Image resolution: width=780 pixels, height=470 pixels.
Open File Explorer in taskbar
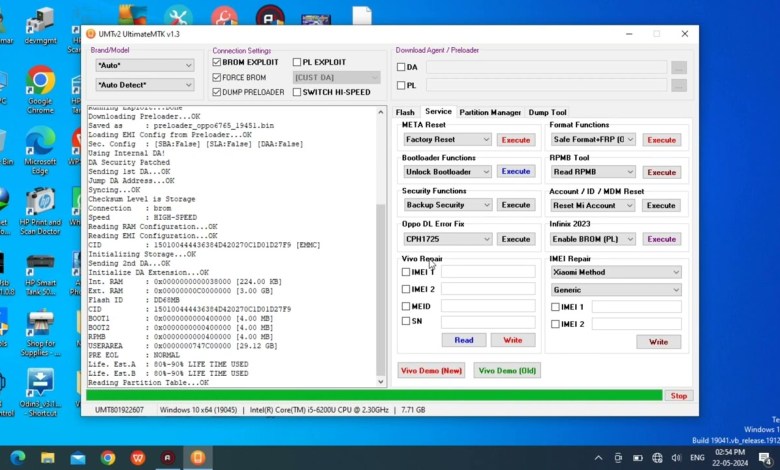point(48,458)
